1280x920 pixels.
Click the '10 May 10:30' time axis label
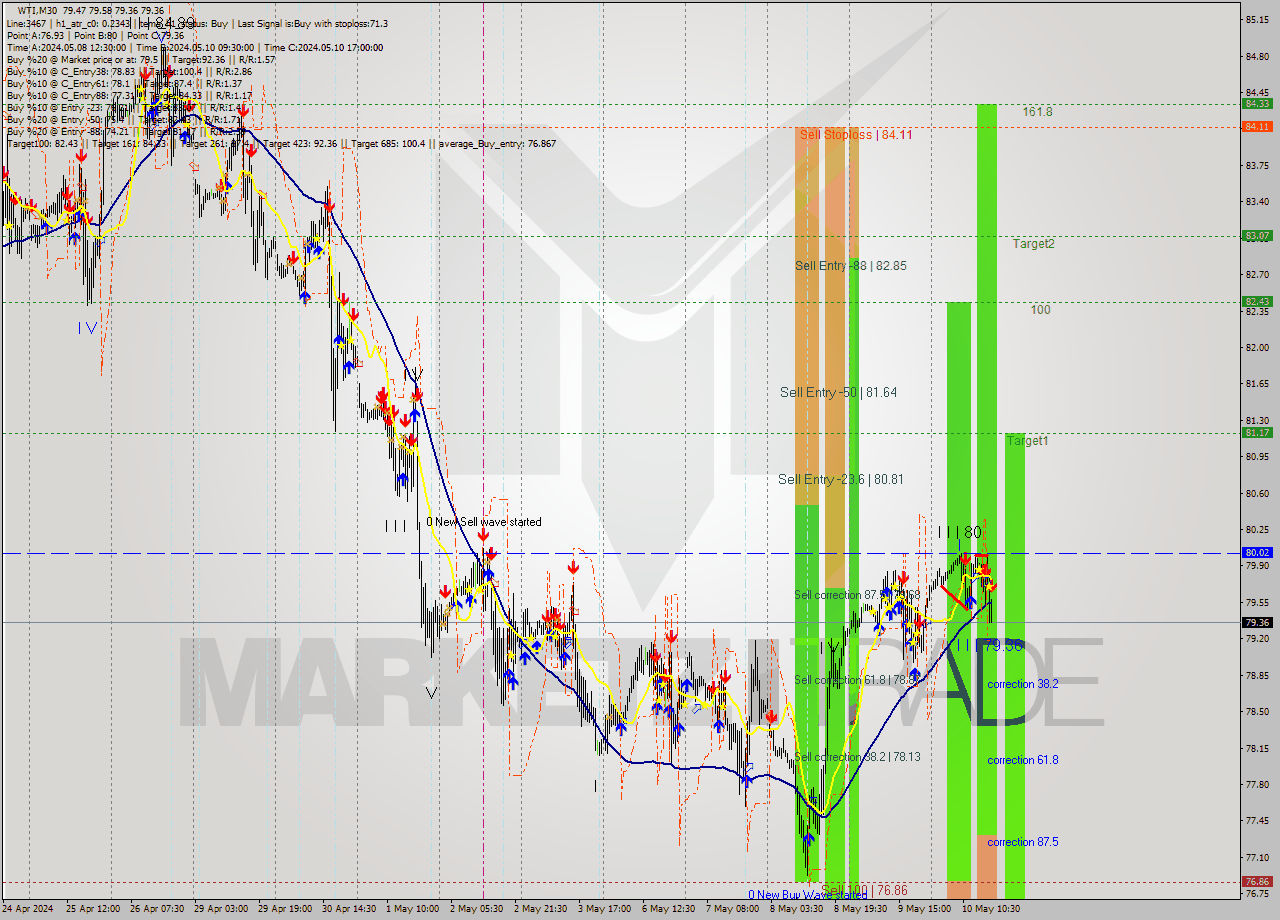coord(990,909)
